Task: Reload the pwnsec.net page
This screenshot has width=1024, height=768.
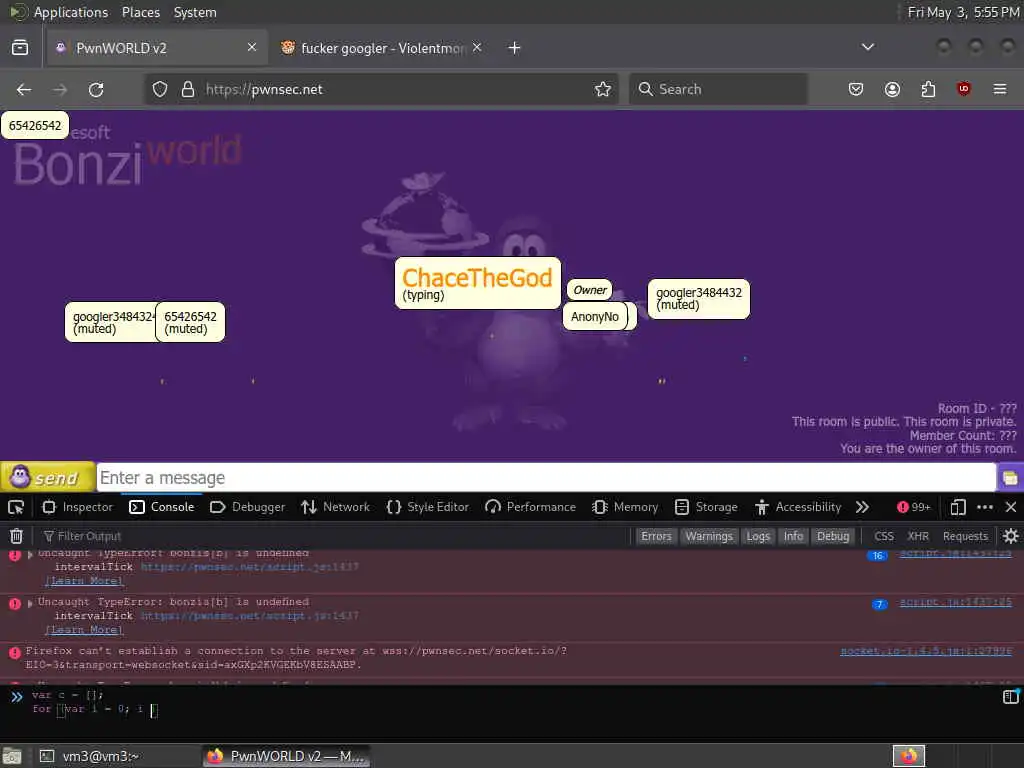Action: [x=96, y=89]
